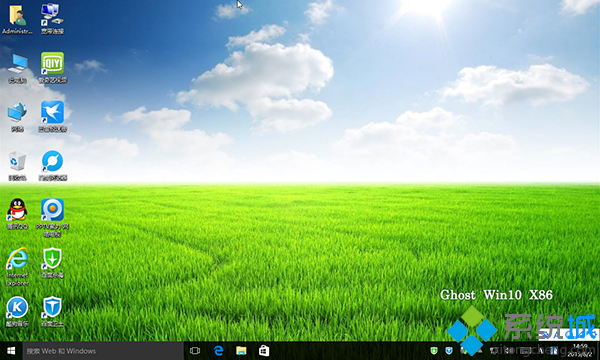Viewport: 600px width, 360px height.
Task: Launch the Xunlei hummingbird download shortcut
Action: pos(52,116)
